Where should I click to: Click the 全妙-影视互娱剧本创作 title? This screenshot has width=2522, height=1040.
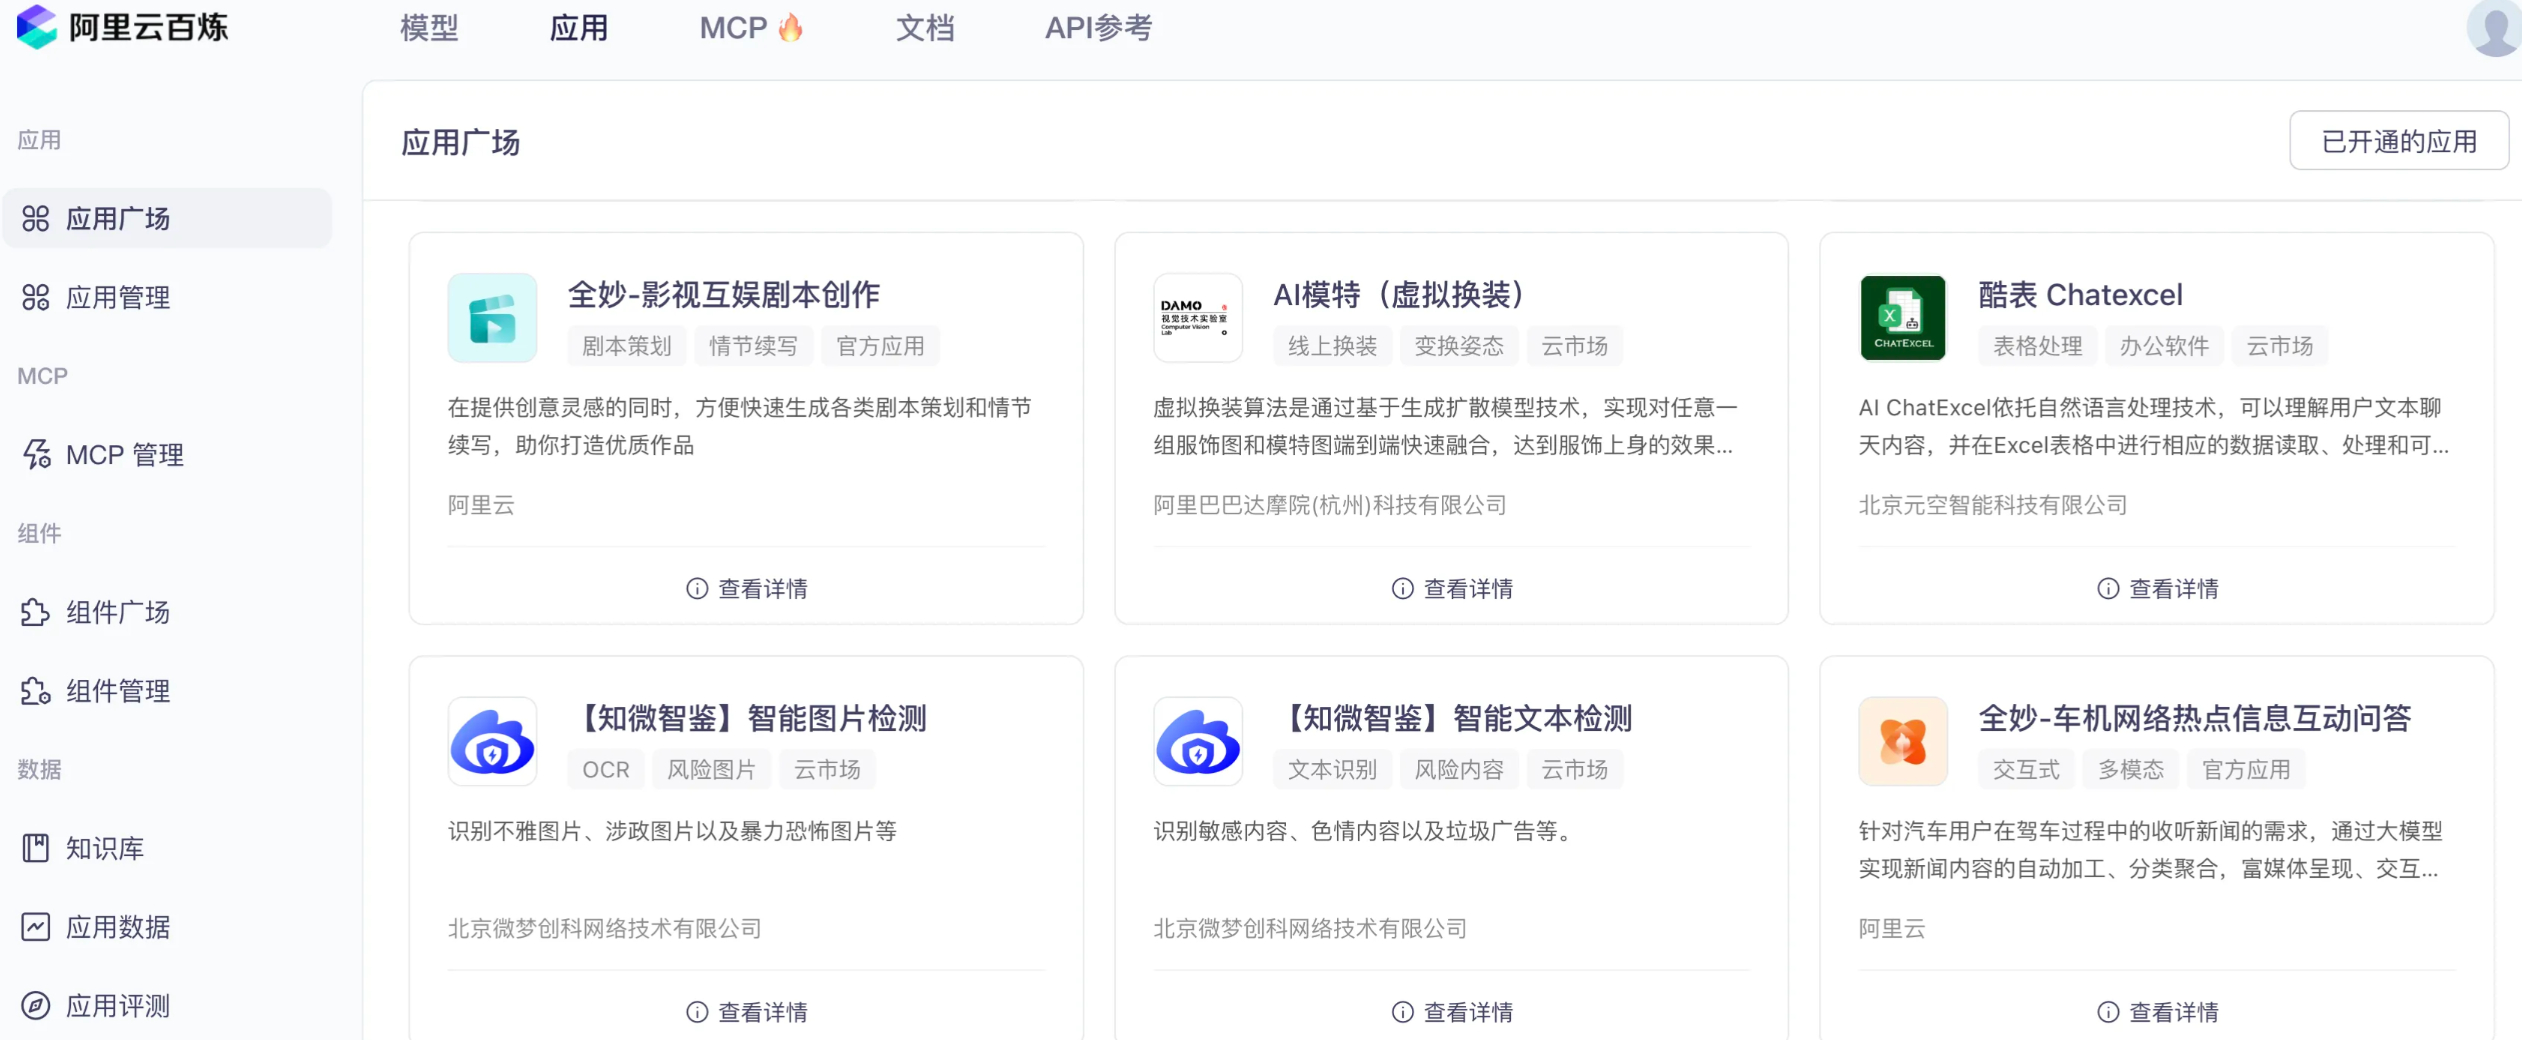click(x=724, y=294)
